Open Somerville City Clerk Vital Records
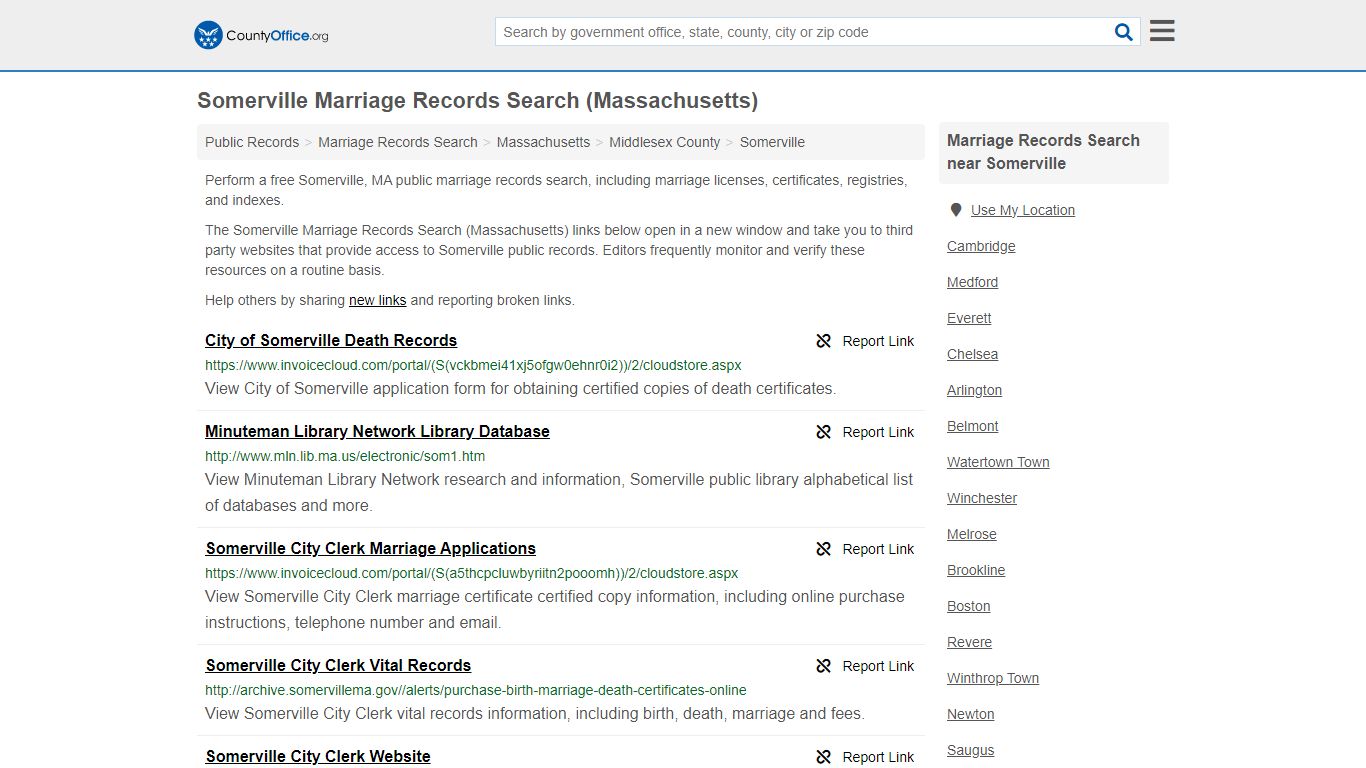 click(x=338, y=665)
